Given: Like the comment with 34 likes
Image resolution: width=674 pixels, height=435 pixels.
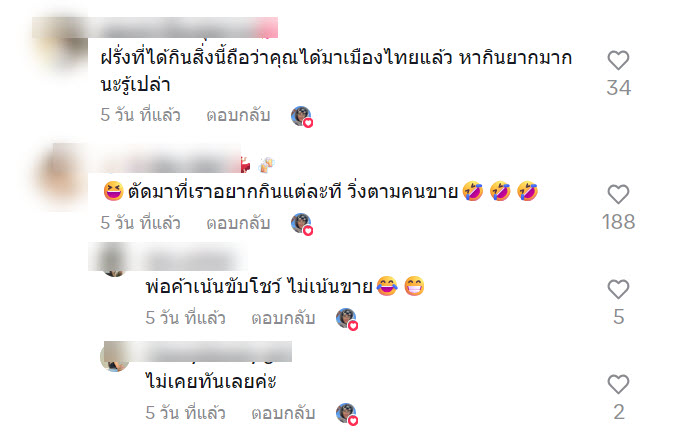Looking at the screenshot, I should (618, 60).
